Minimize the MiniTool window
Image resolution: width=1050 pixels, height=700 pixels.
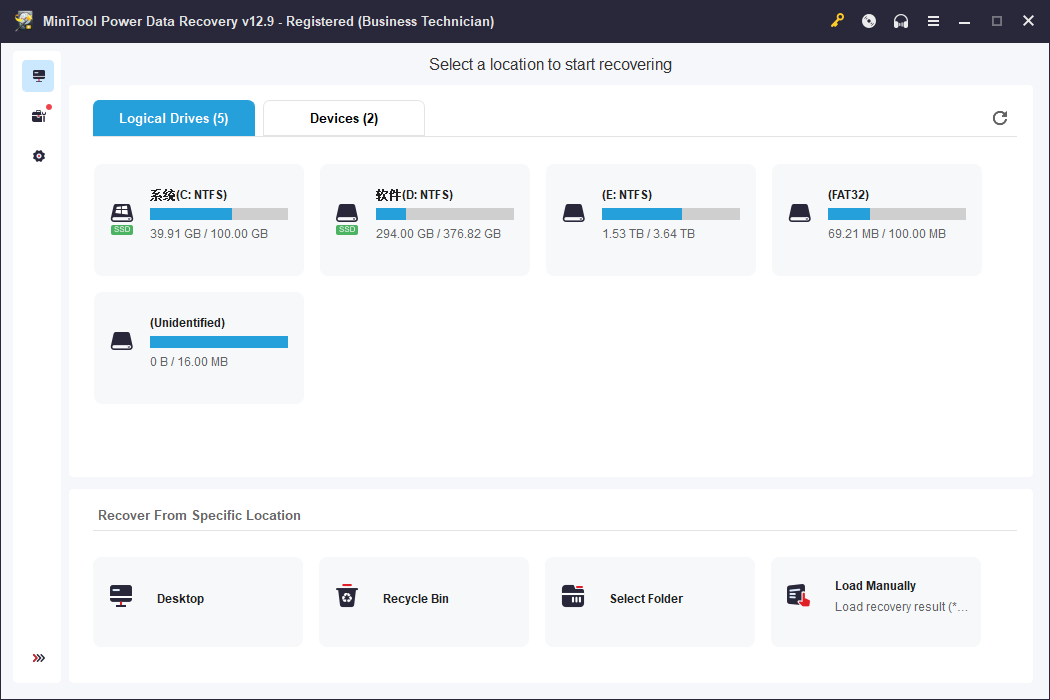(x=964, y=21)
